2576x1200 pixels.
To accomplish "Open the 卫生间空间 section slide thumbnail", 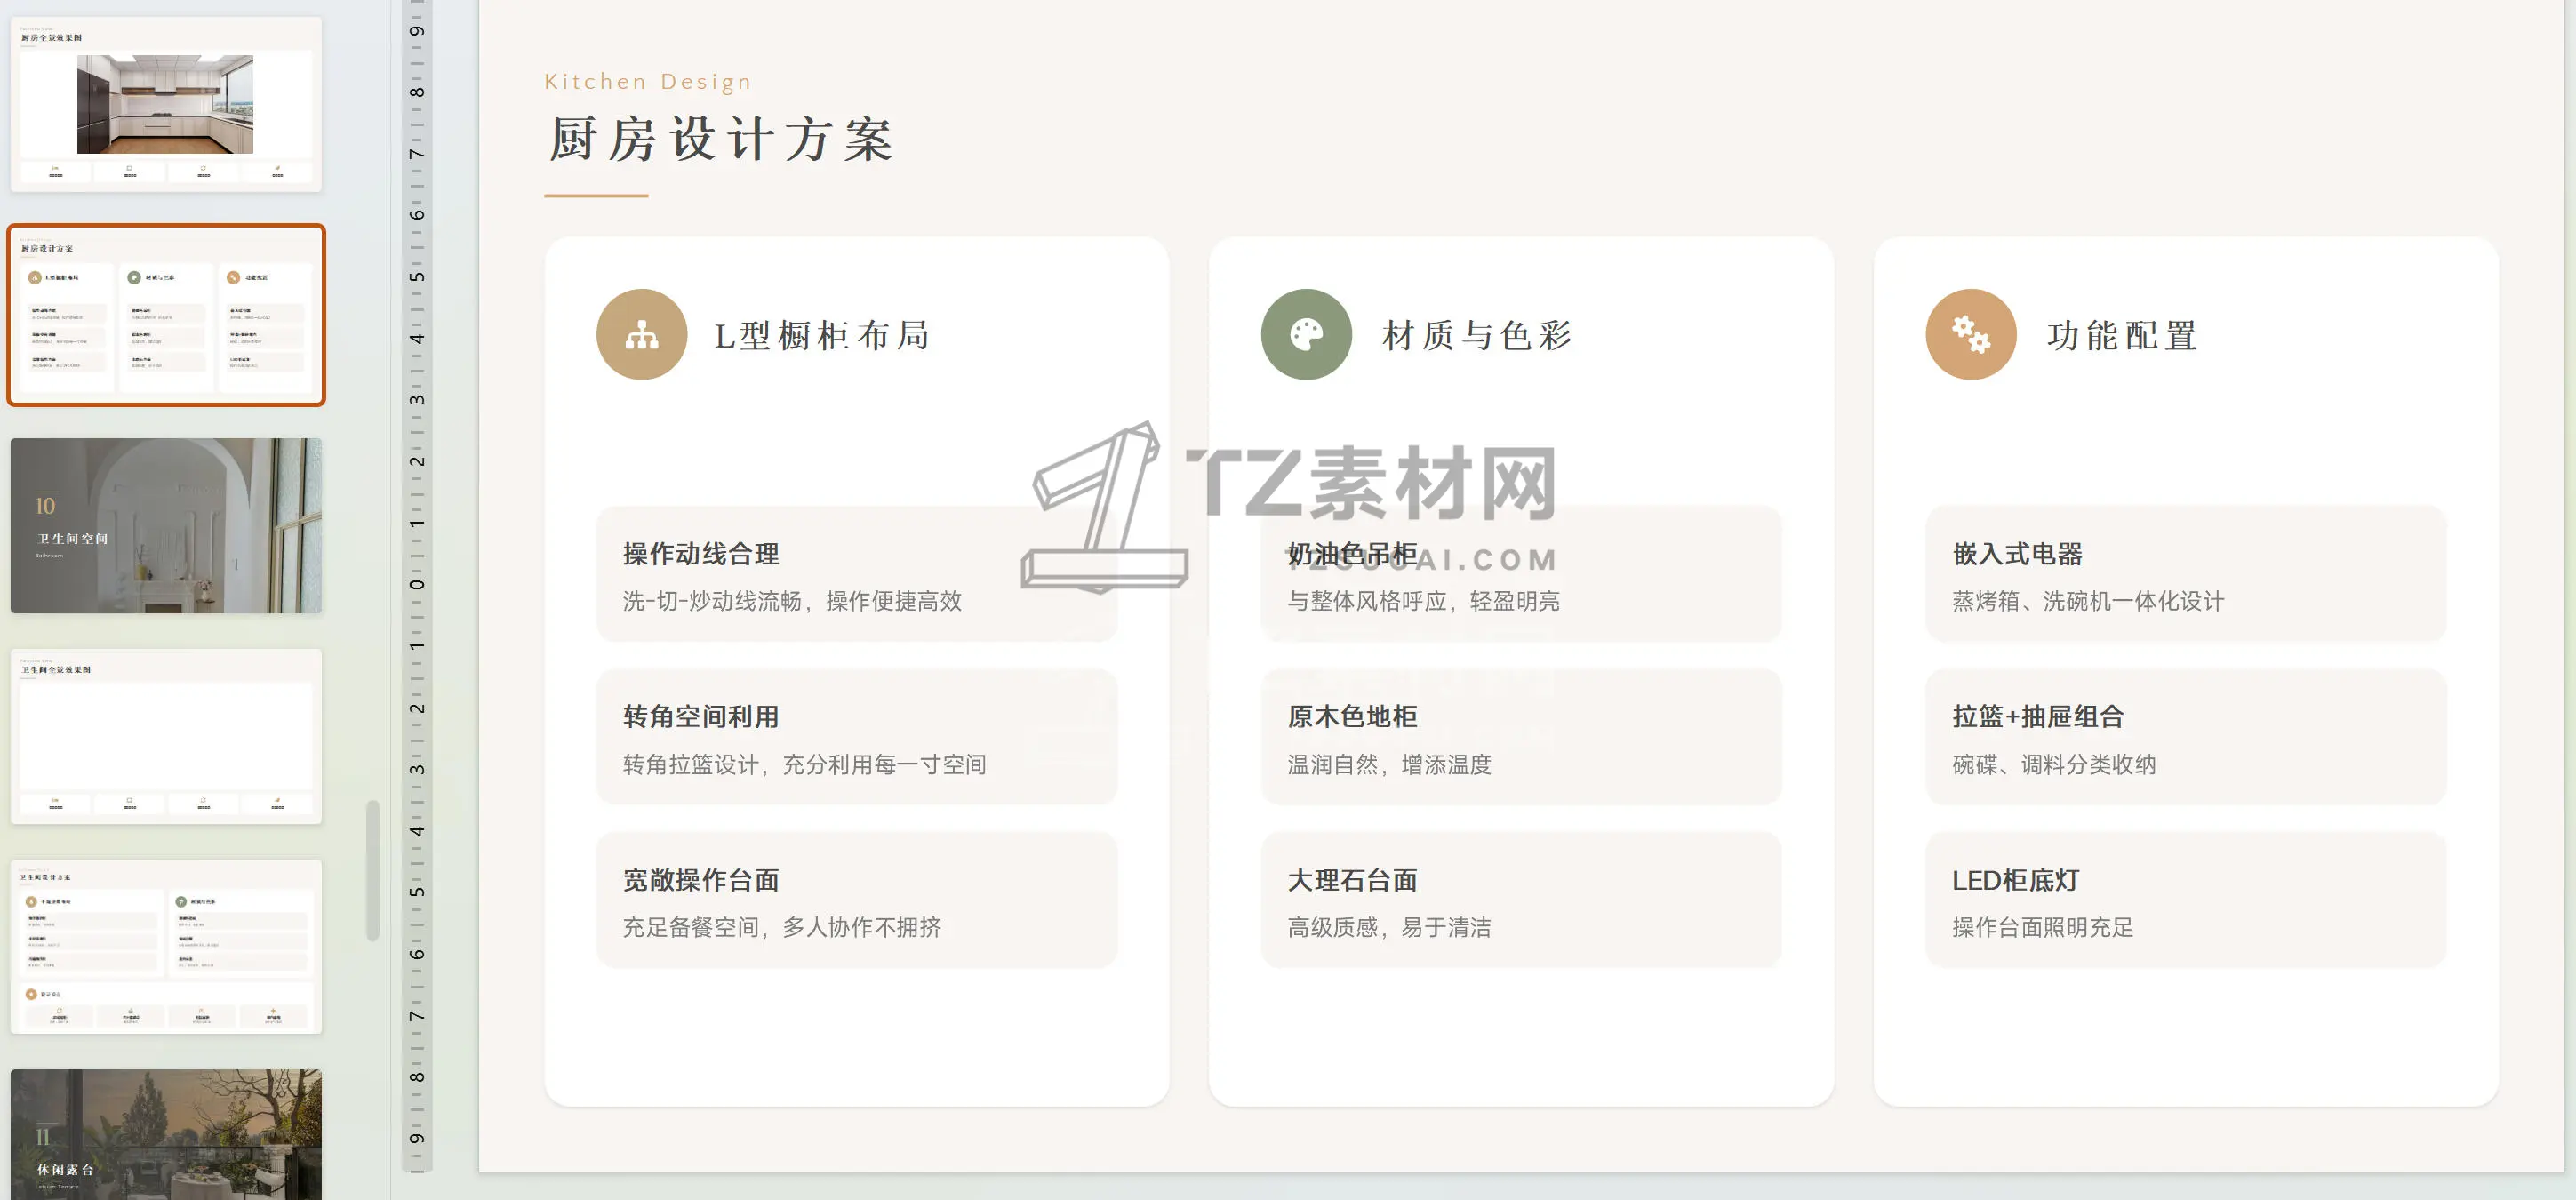I will click(166, 526).
